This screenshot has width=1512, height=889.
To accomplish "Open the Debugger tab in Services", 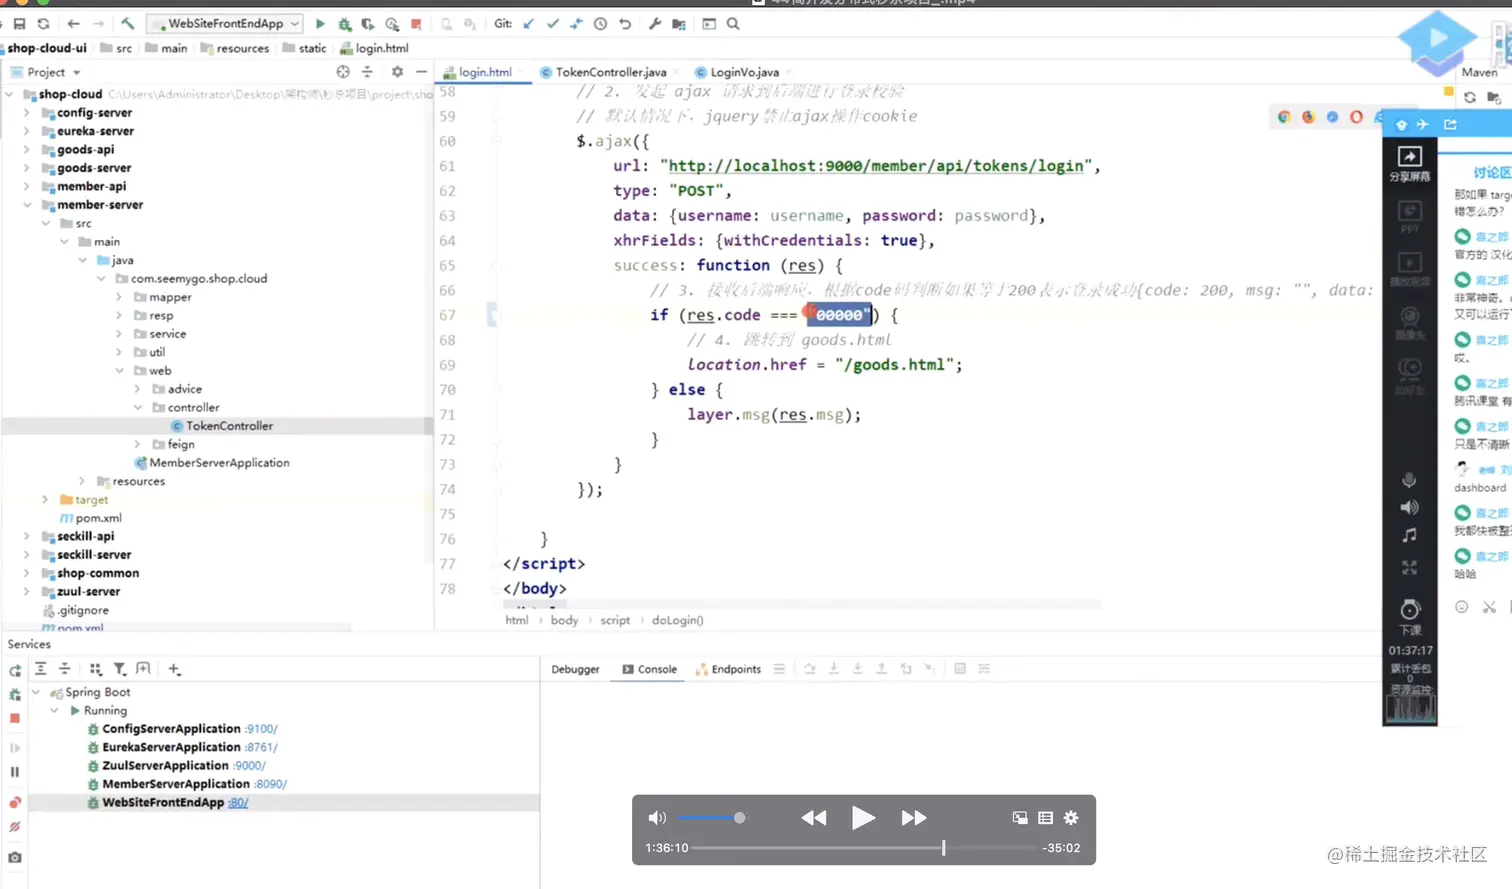I will tap(575, 669).
